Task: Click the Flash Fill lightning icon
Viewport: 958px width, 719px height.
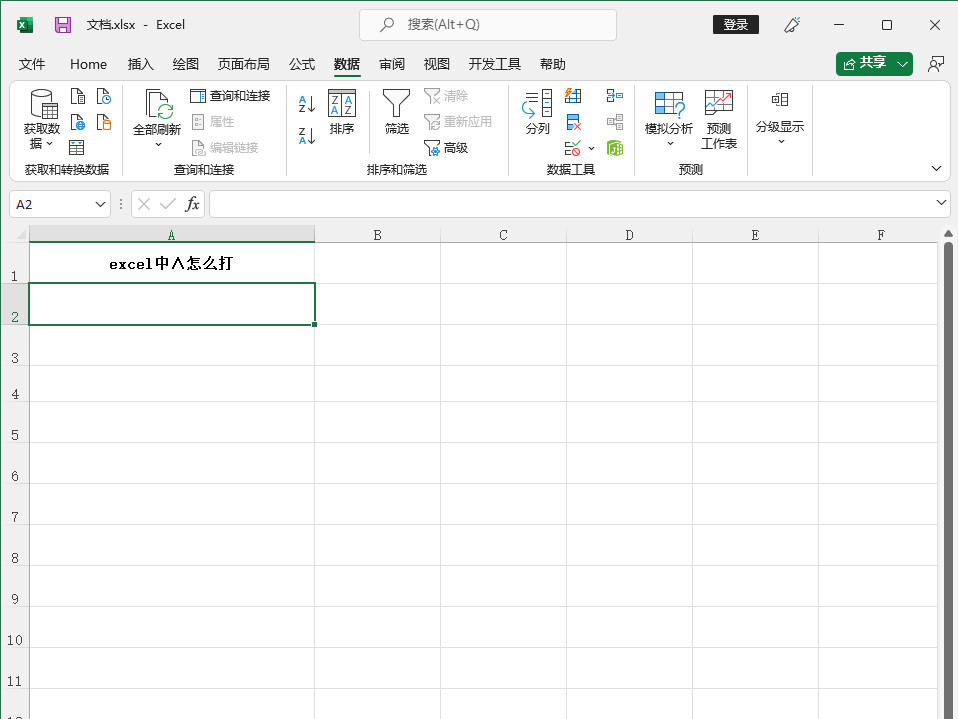Action: [573, 96]
